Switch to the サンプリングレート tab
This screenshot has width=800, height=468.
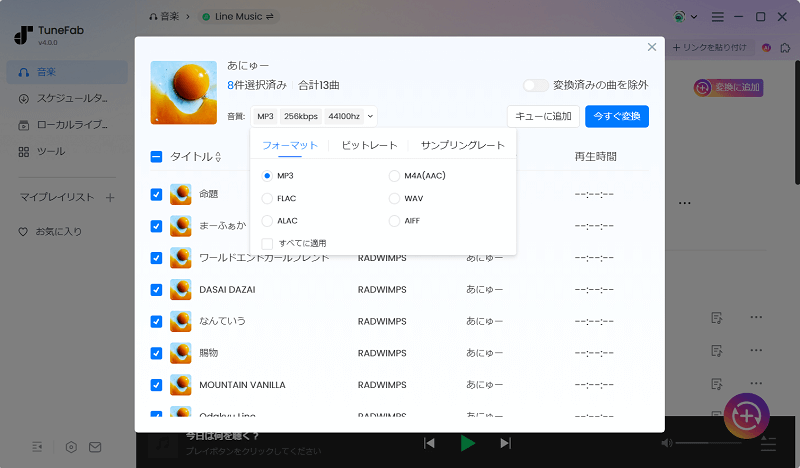pyautogui.click(x=462, y=145)
